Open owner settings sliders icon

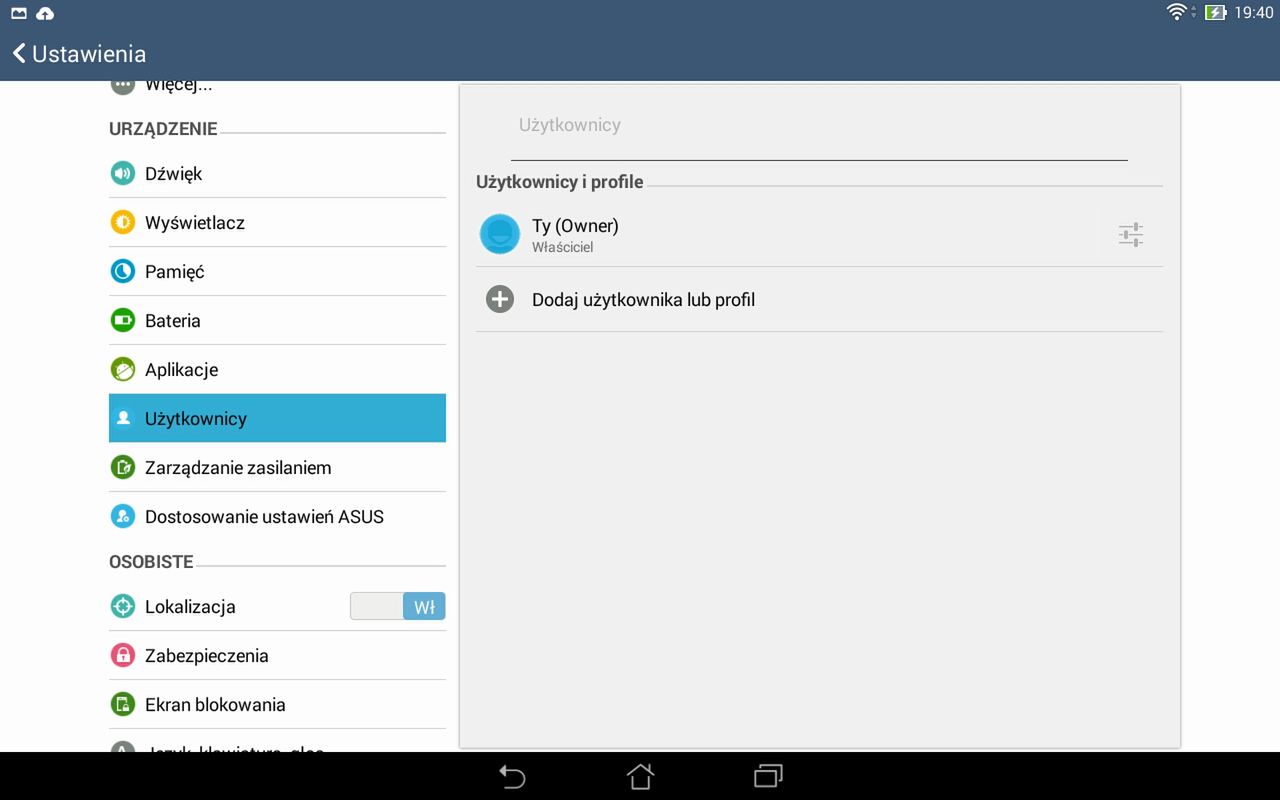tap(1131, 235)
